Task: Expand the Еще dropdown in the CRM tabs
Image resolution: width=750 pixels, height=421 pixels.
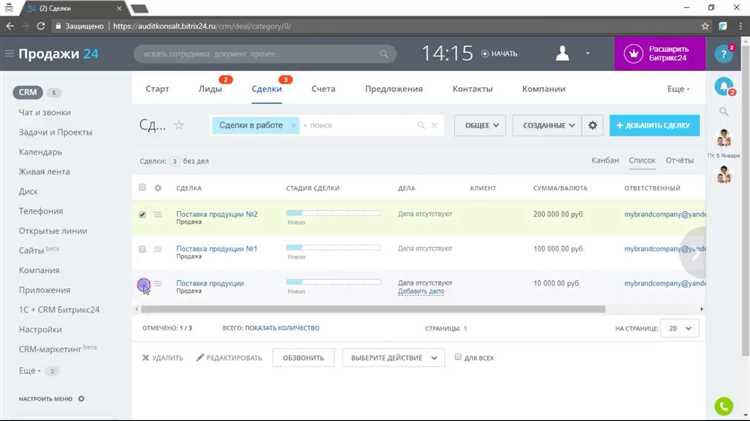Action: (x=678, y=89)
